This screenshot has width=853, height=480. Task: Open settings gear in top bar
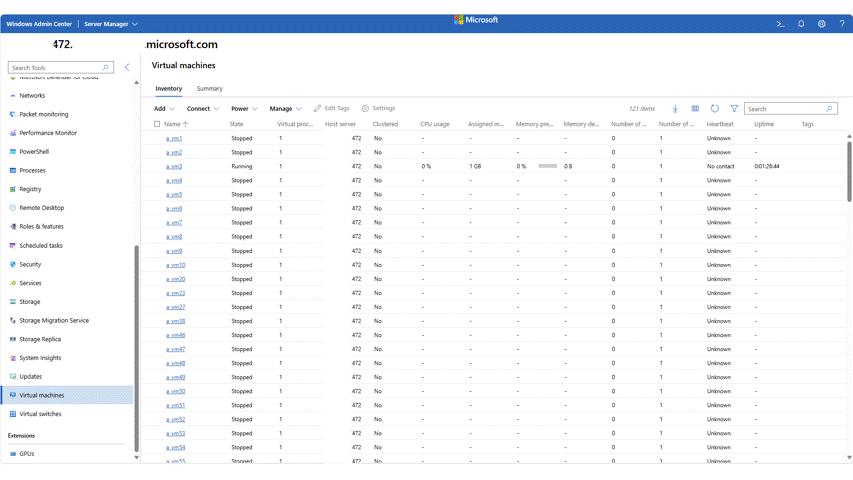pos(821,24)
